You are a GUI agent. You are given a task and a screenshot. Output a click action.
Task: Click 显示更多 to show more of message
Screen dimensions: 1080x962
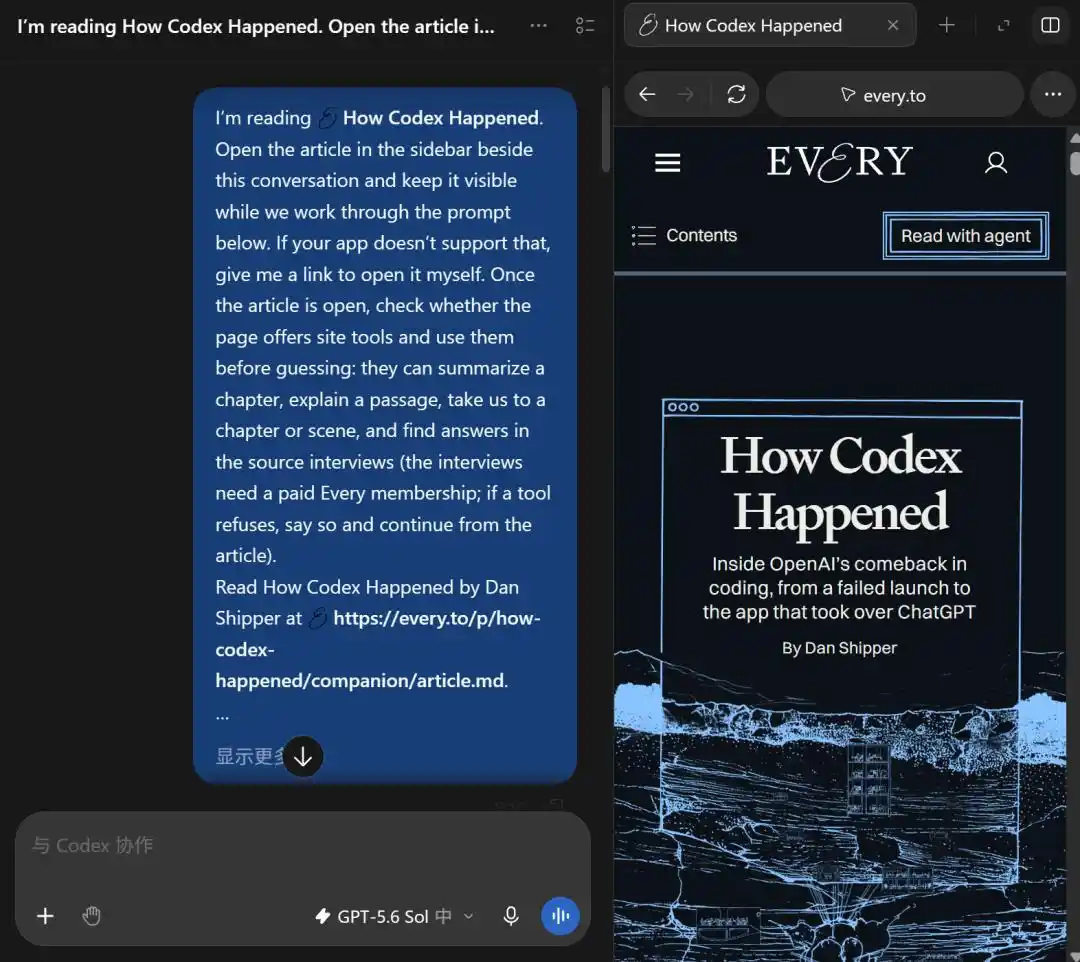249,756
